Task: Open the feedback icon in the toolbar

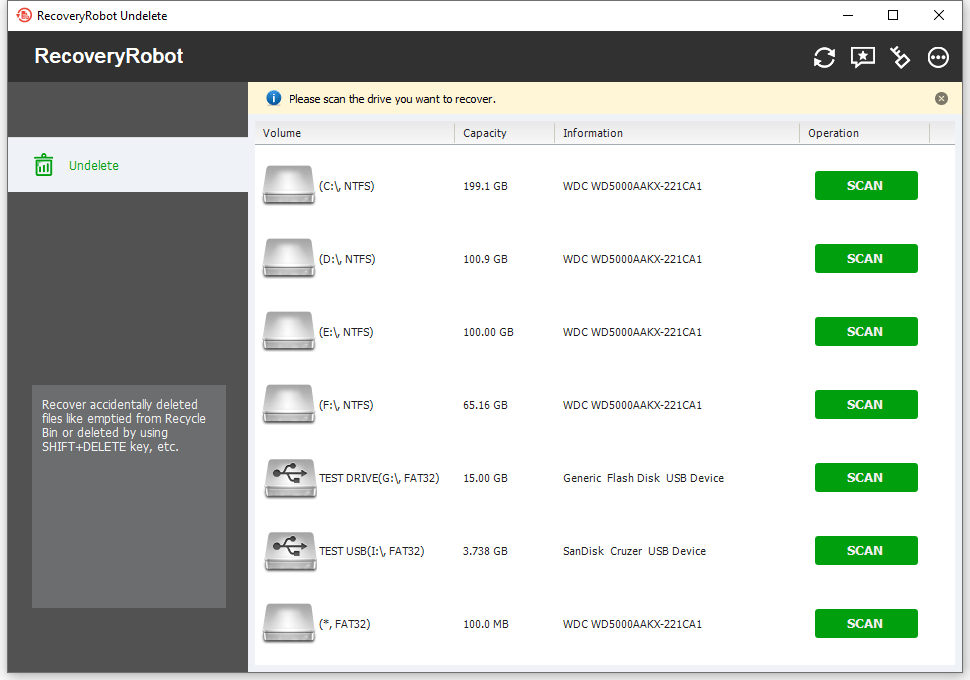Action: coord(861,57)
